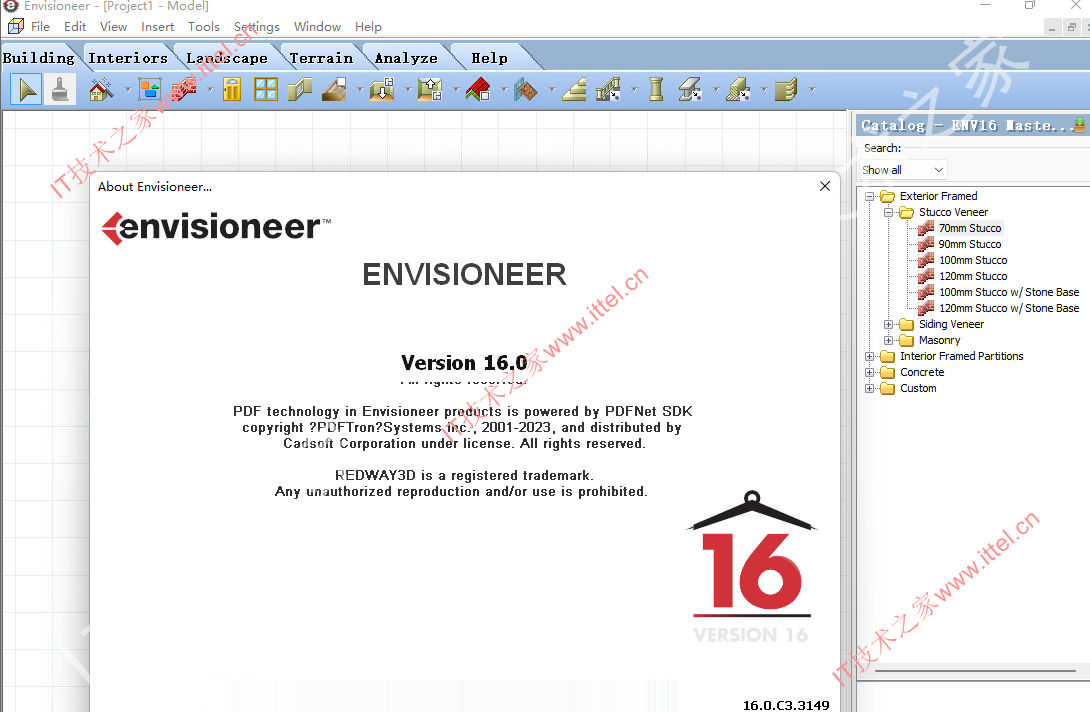The image size is (1090, 712).
Task: Switch to the Building tab
Action: [39, 58]
